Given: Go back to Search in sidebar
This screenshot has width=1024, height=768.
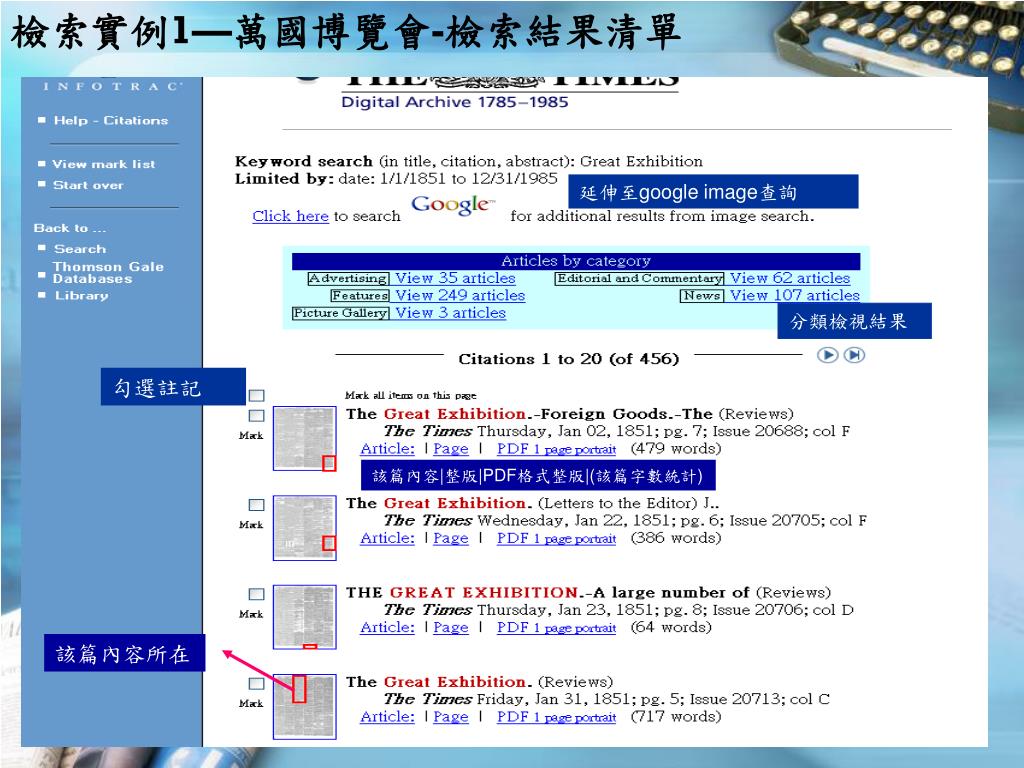Looking at the screenshot, I should pos(80,249).
